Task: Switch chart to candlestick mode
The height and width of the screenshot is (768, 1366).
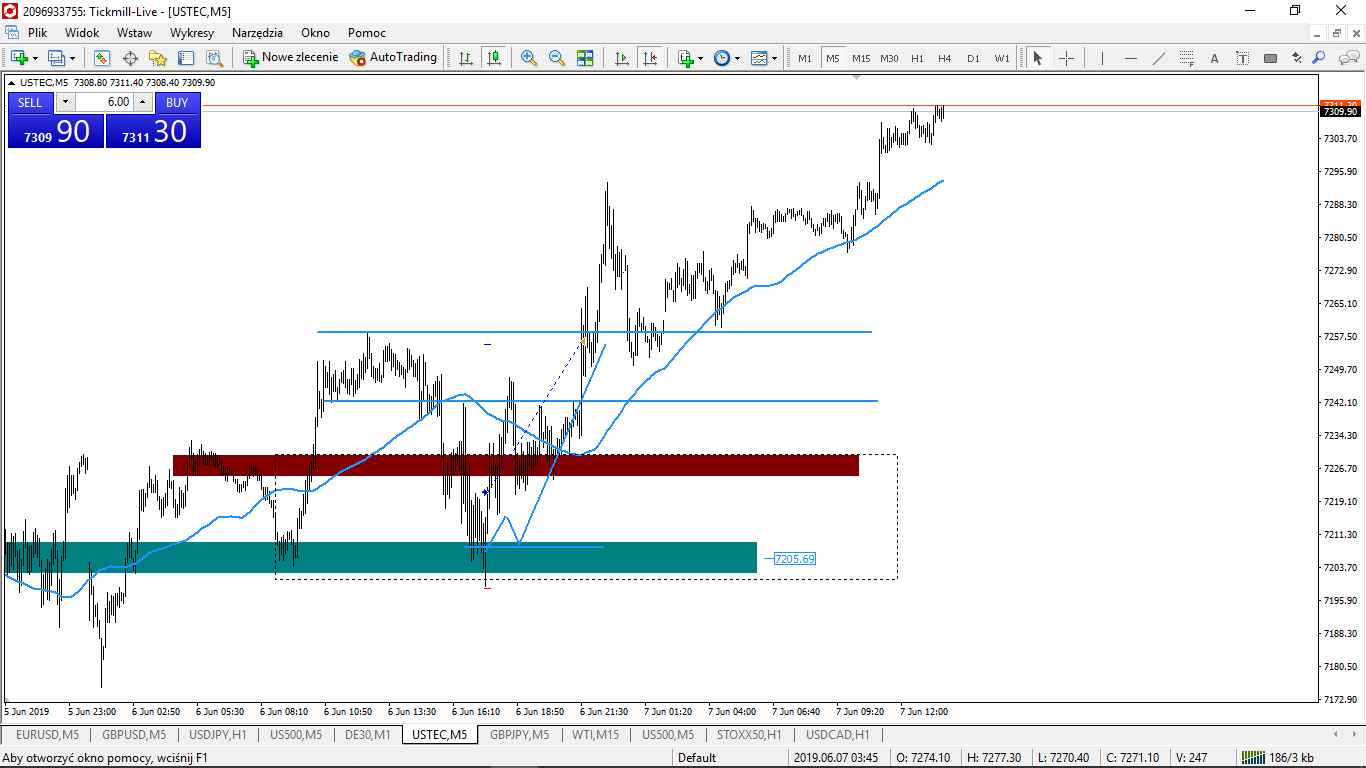Action: click(493, 58)
